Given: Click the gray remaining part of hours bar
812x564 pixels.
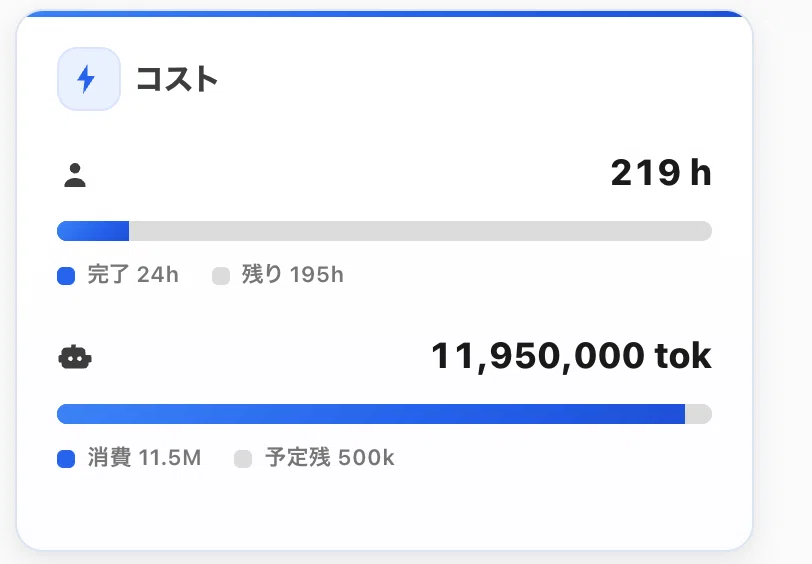Looking at the screenshot, I should pyautogui.click(x=420, y=231).
